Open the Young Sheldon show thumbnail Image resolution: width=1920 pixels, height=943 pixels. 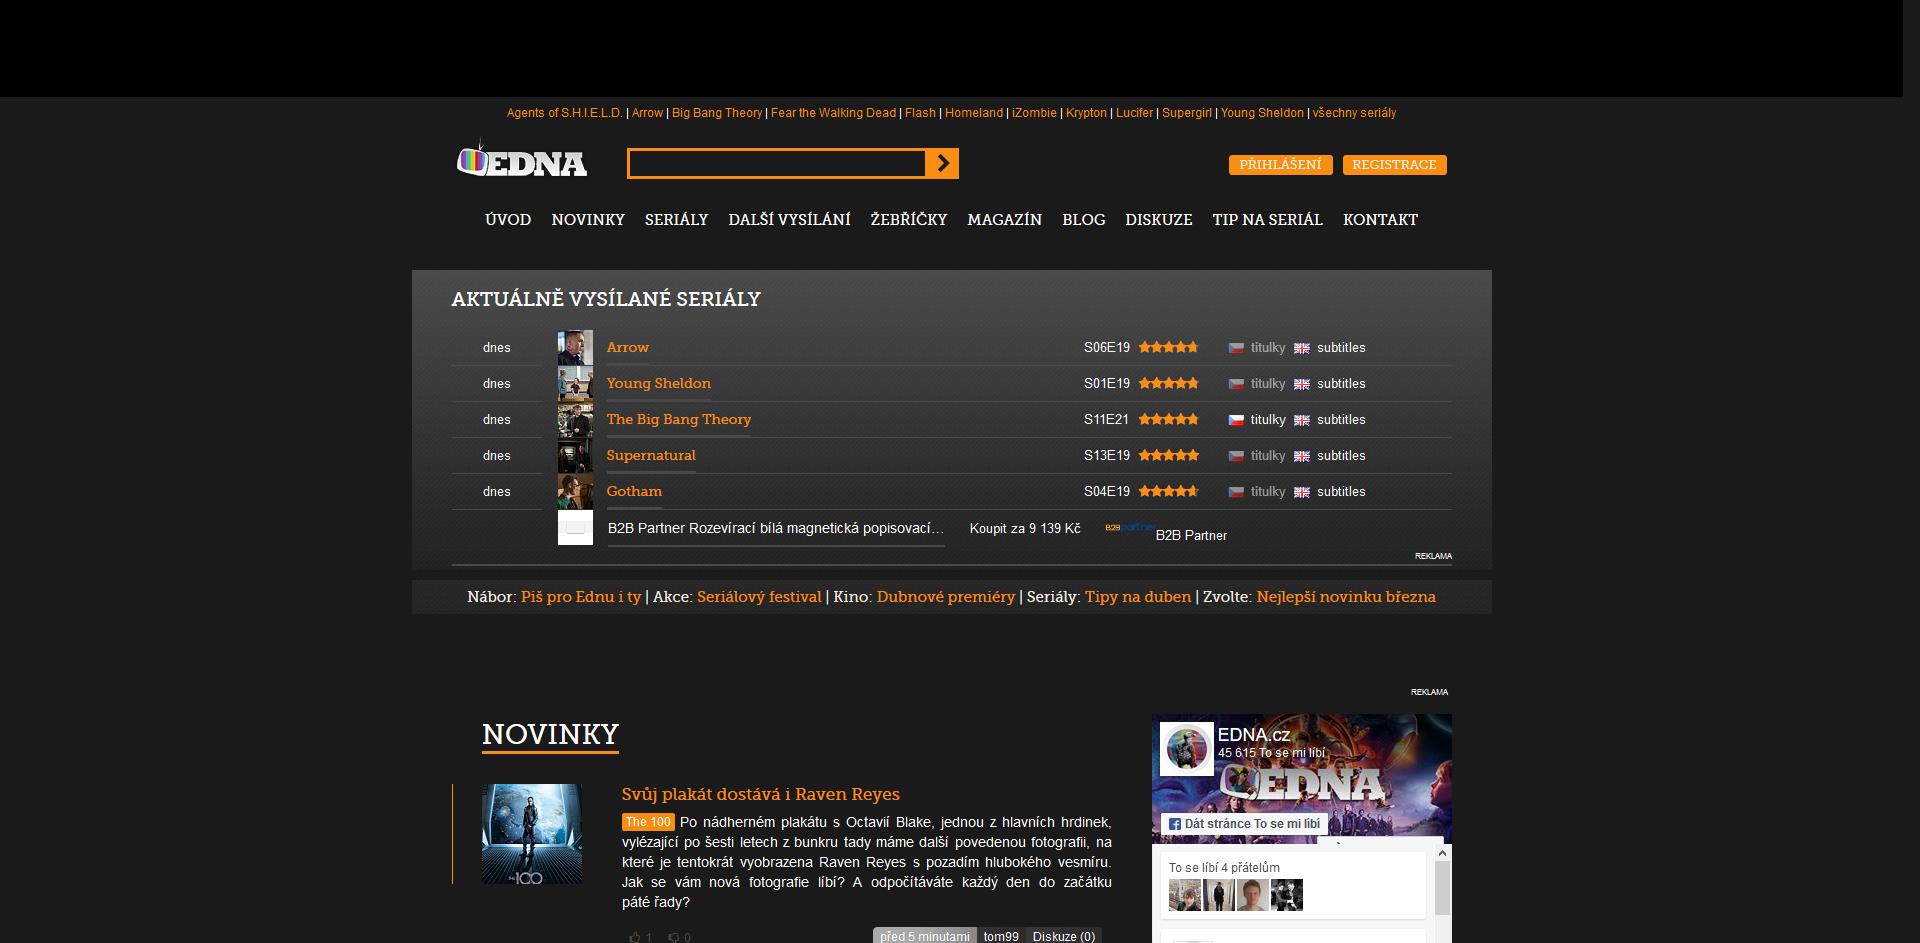coord(575,384)
